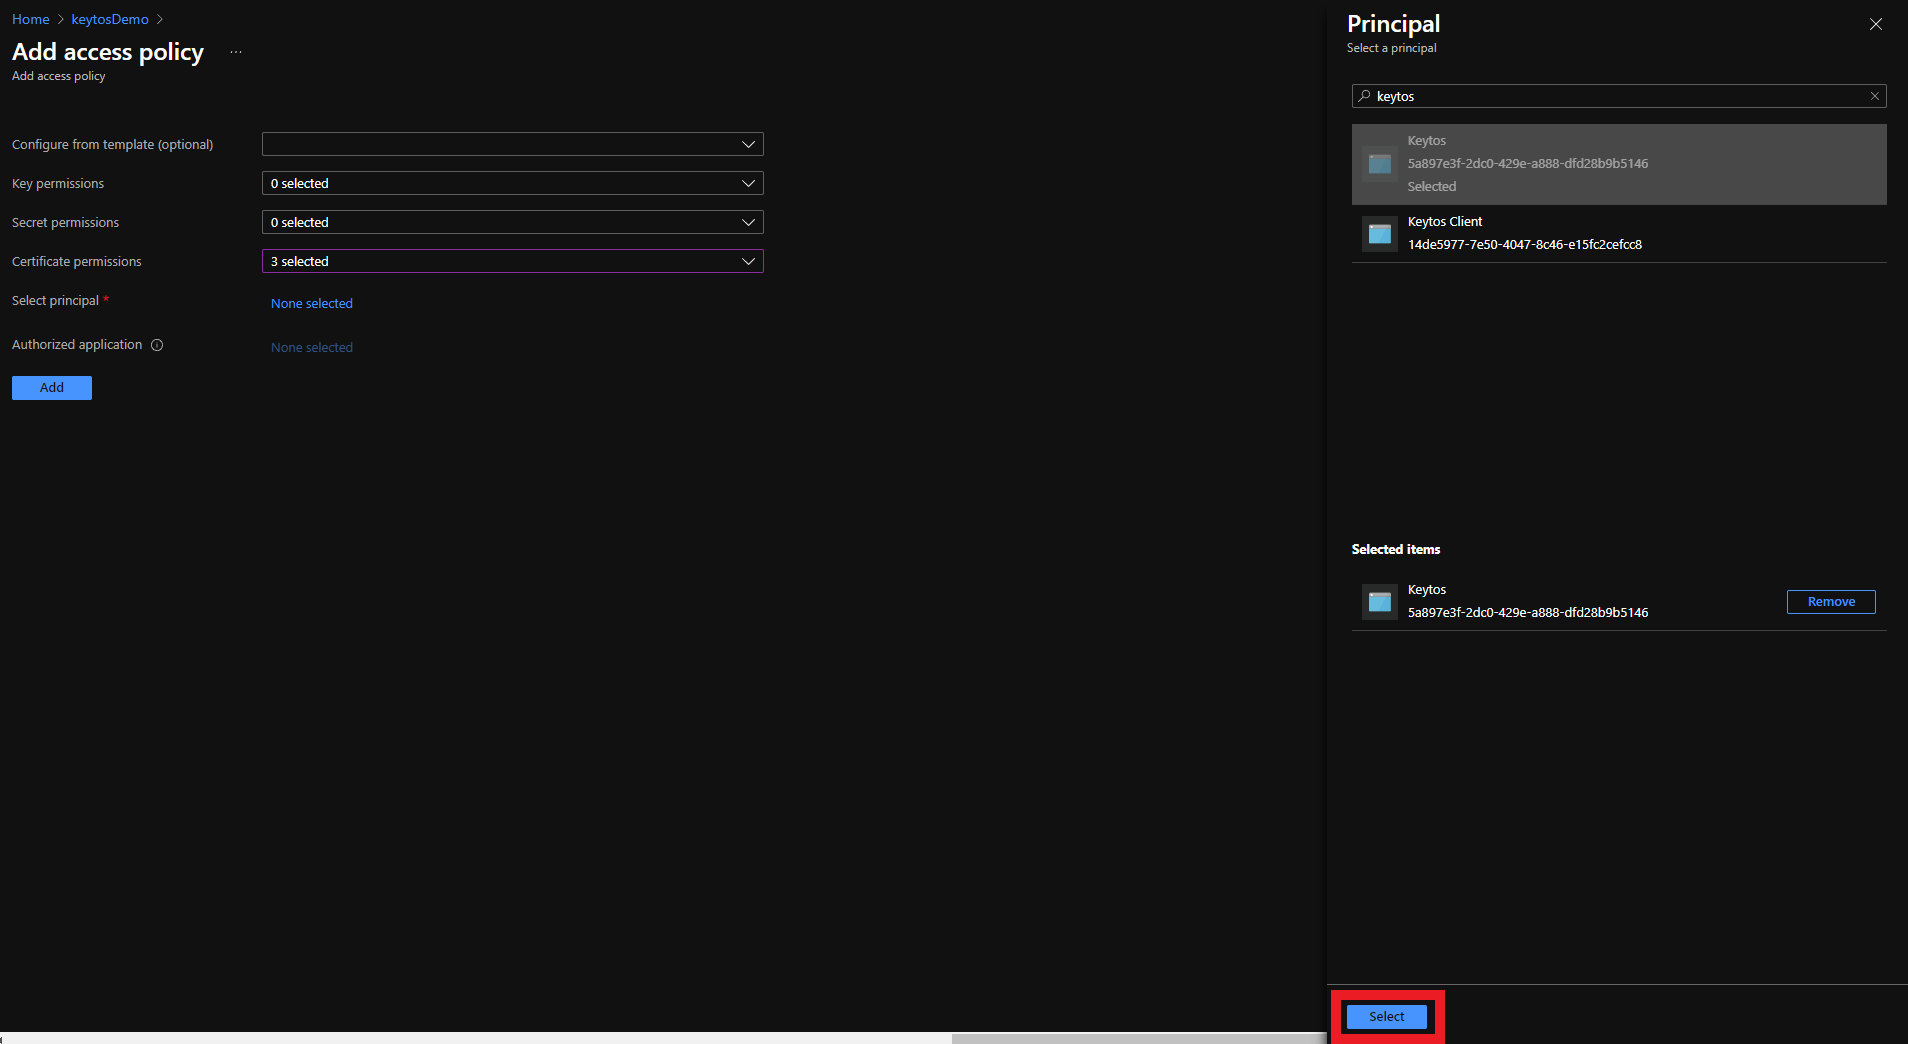Image resolution: width=1908 pixels, height=1044 pixels.
Task: Click the Key permissions label
Action: click(58, 184)
